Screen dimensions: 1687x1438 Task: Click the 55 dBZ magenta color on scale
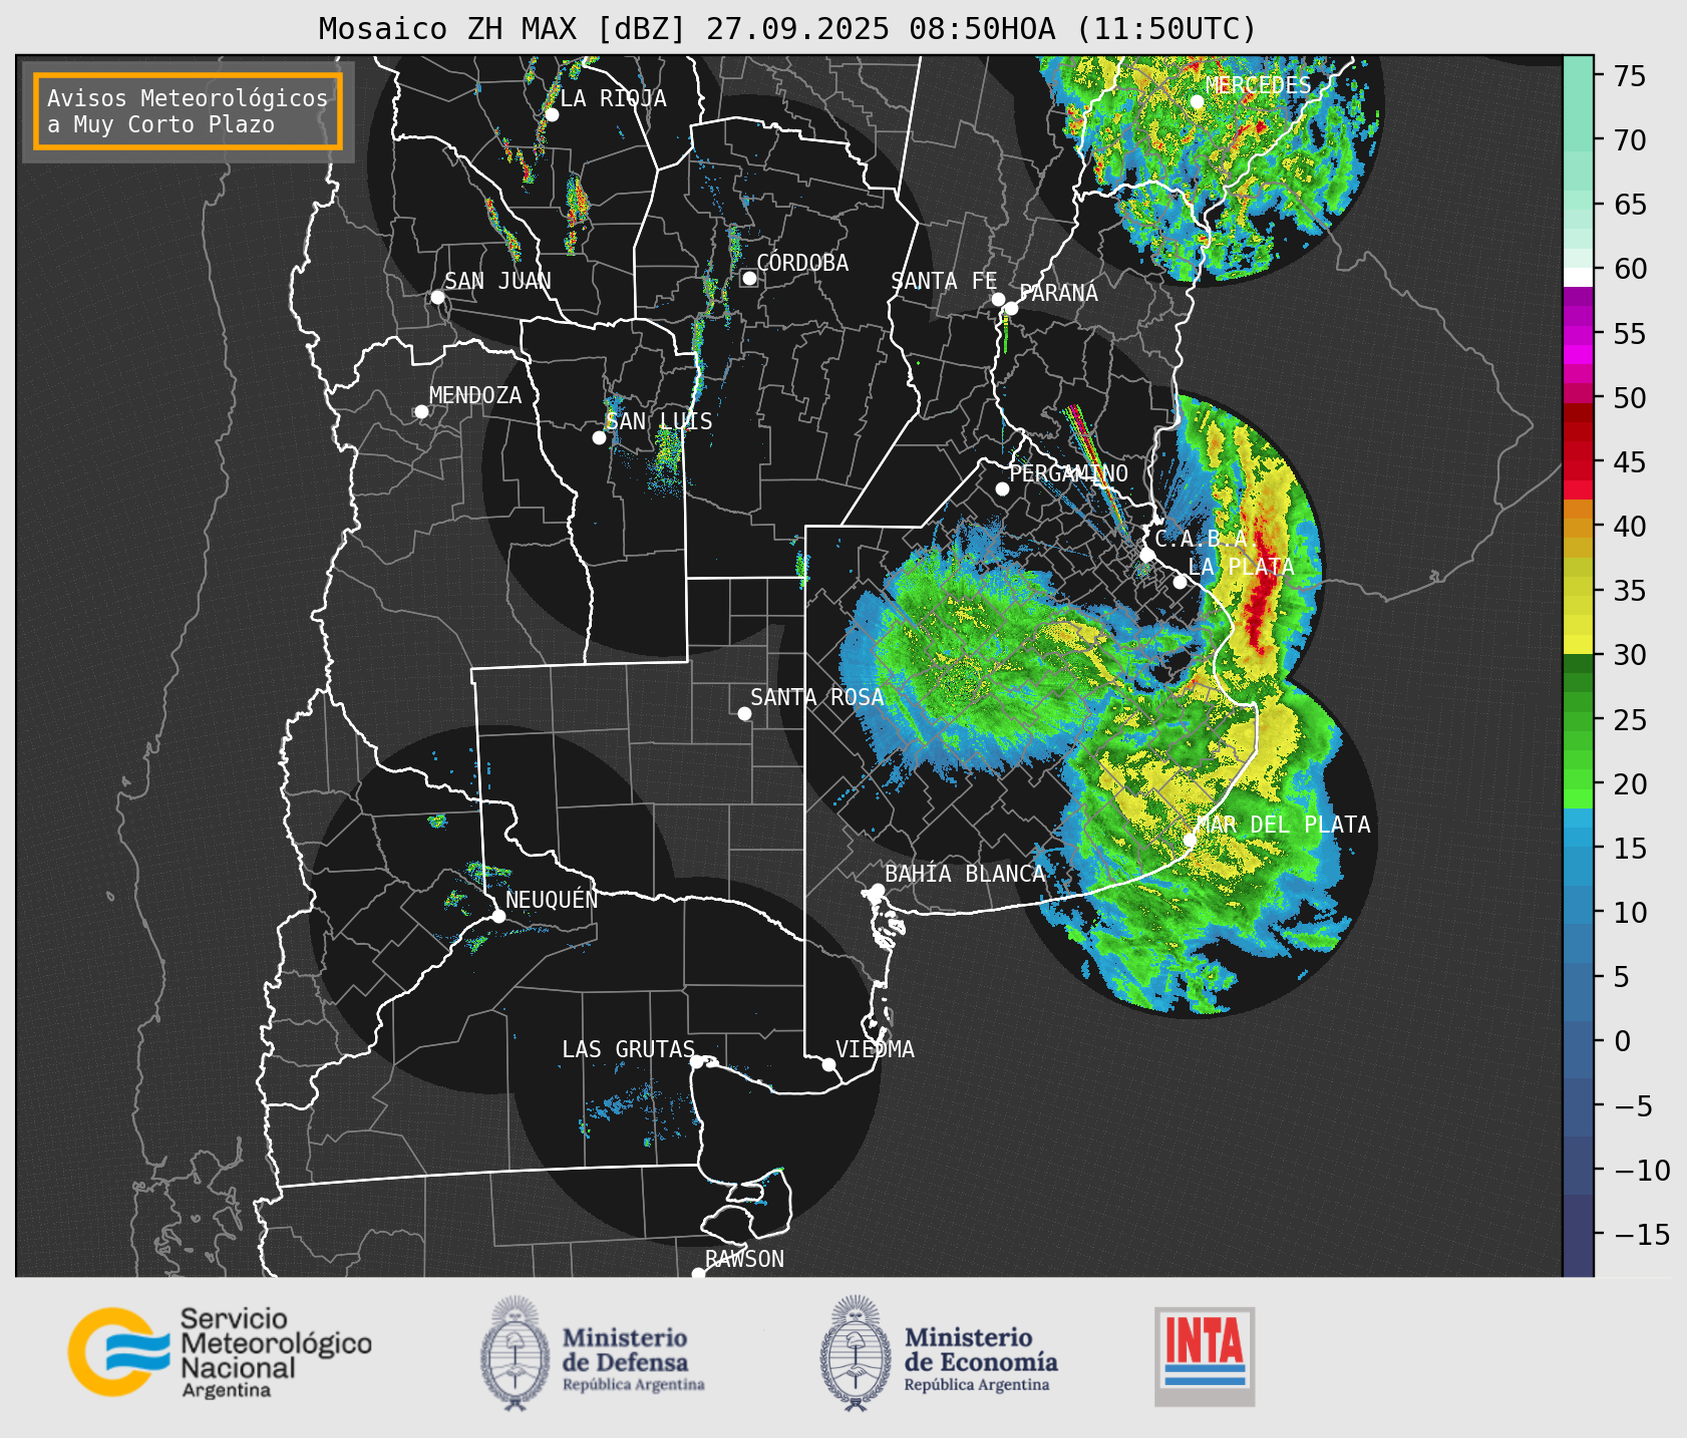pyautogui.click(x=1578, y=333)
